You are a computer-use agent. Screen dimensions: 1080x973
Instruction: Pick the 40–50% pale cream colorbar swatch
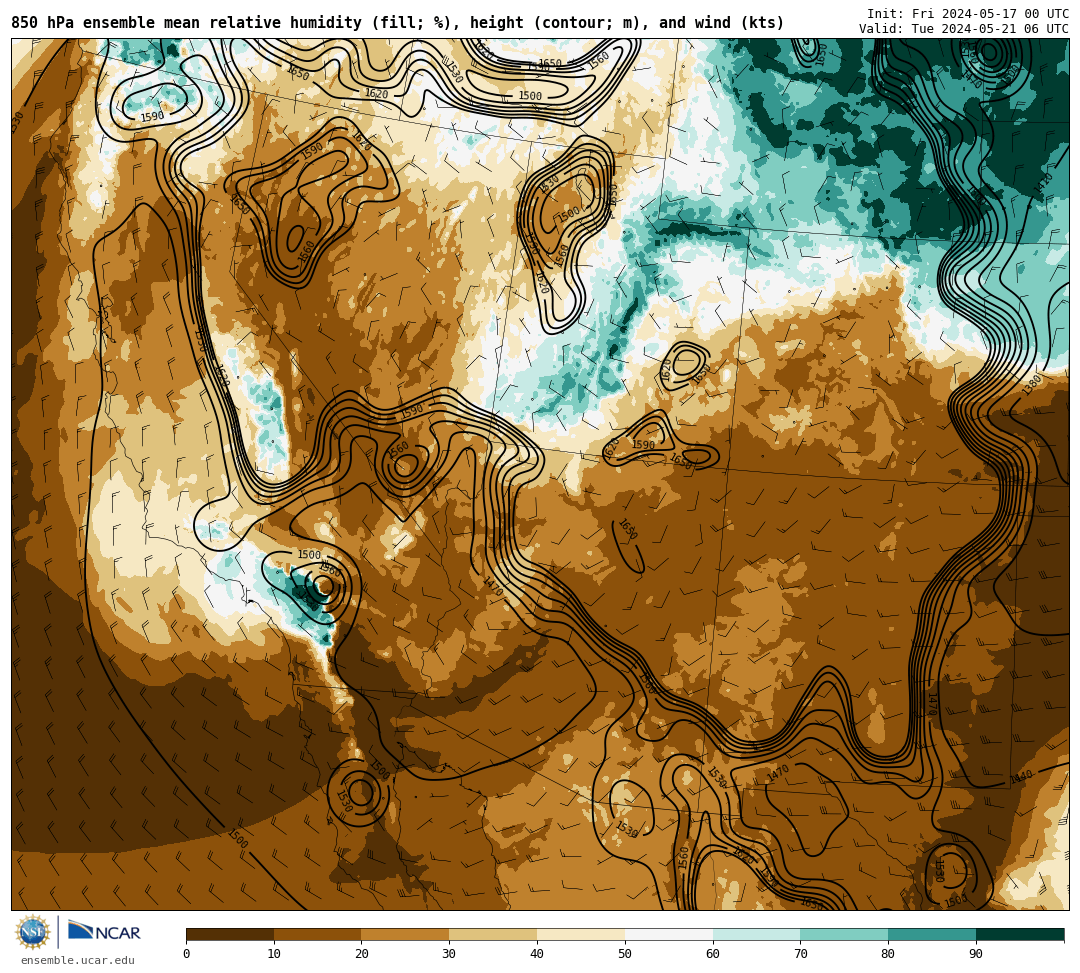pos(581,934)
